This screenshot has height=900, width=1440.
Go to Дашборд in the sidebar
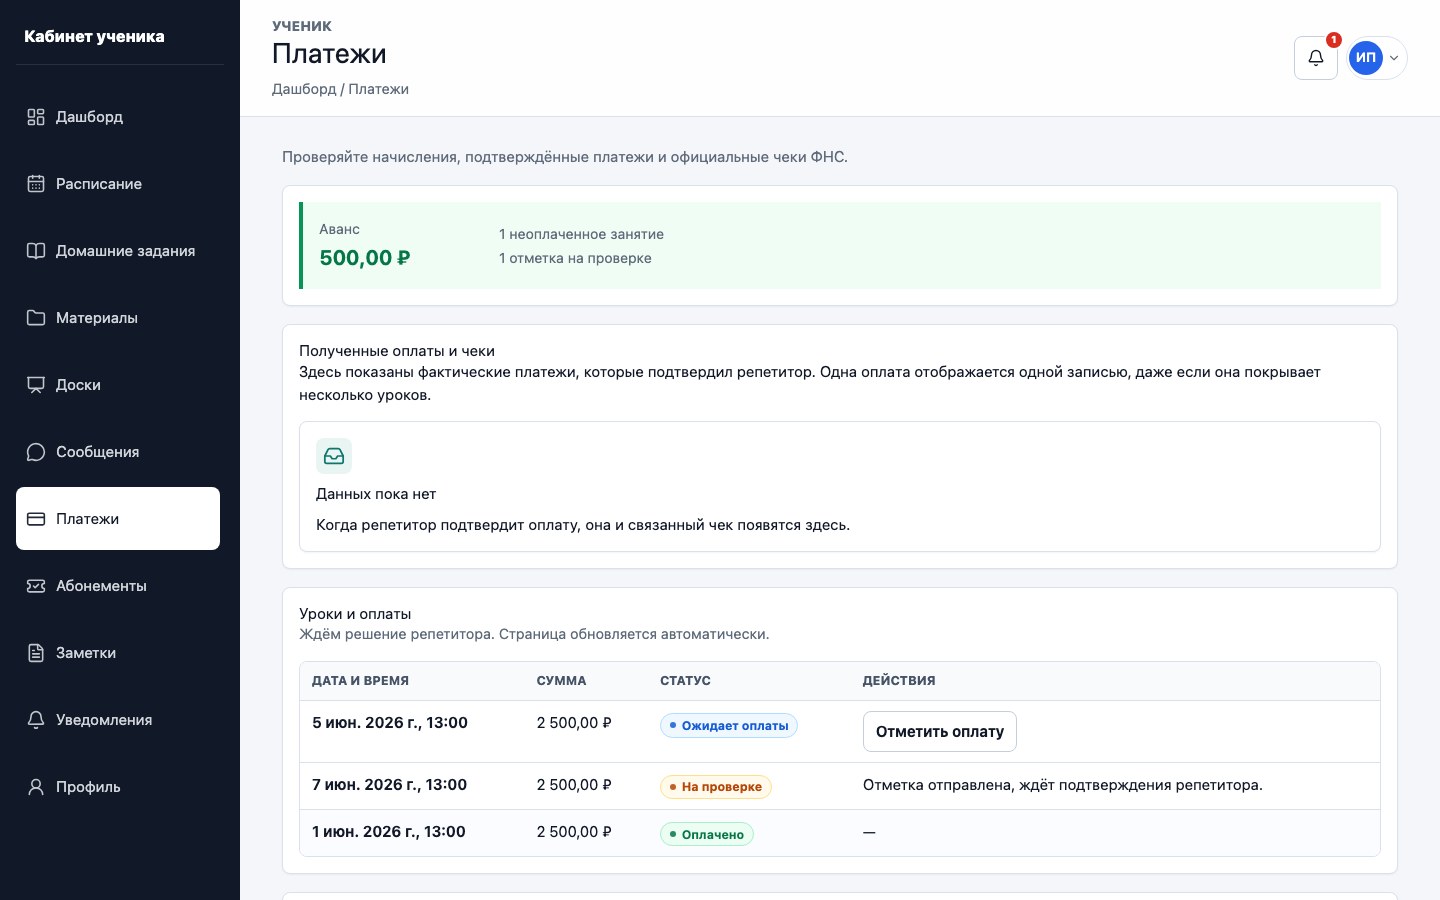[x=118, y=117]
